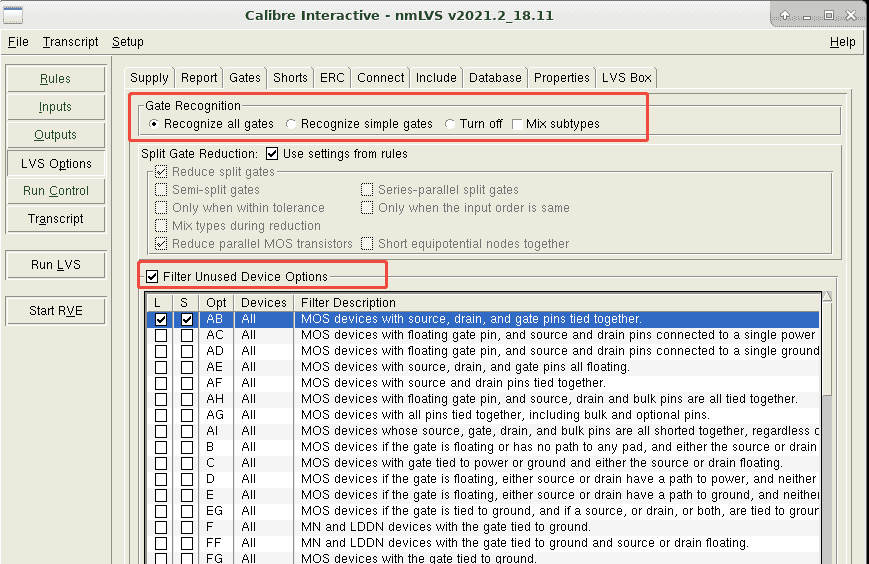Image resolution: width=869 pixels, height=564 pixels.
Task: Open the Setup menu
Action: coord(127,42)
